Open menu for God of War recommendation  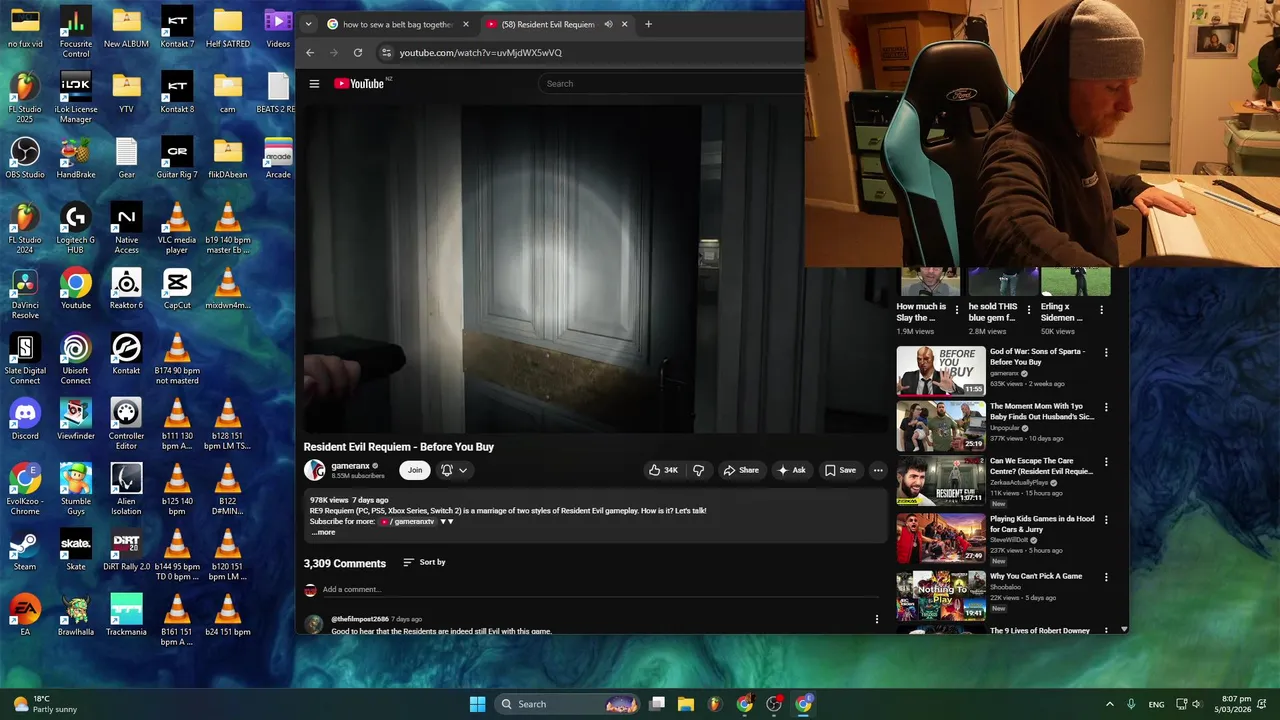point(1106,353)
